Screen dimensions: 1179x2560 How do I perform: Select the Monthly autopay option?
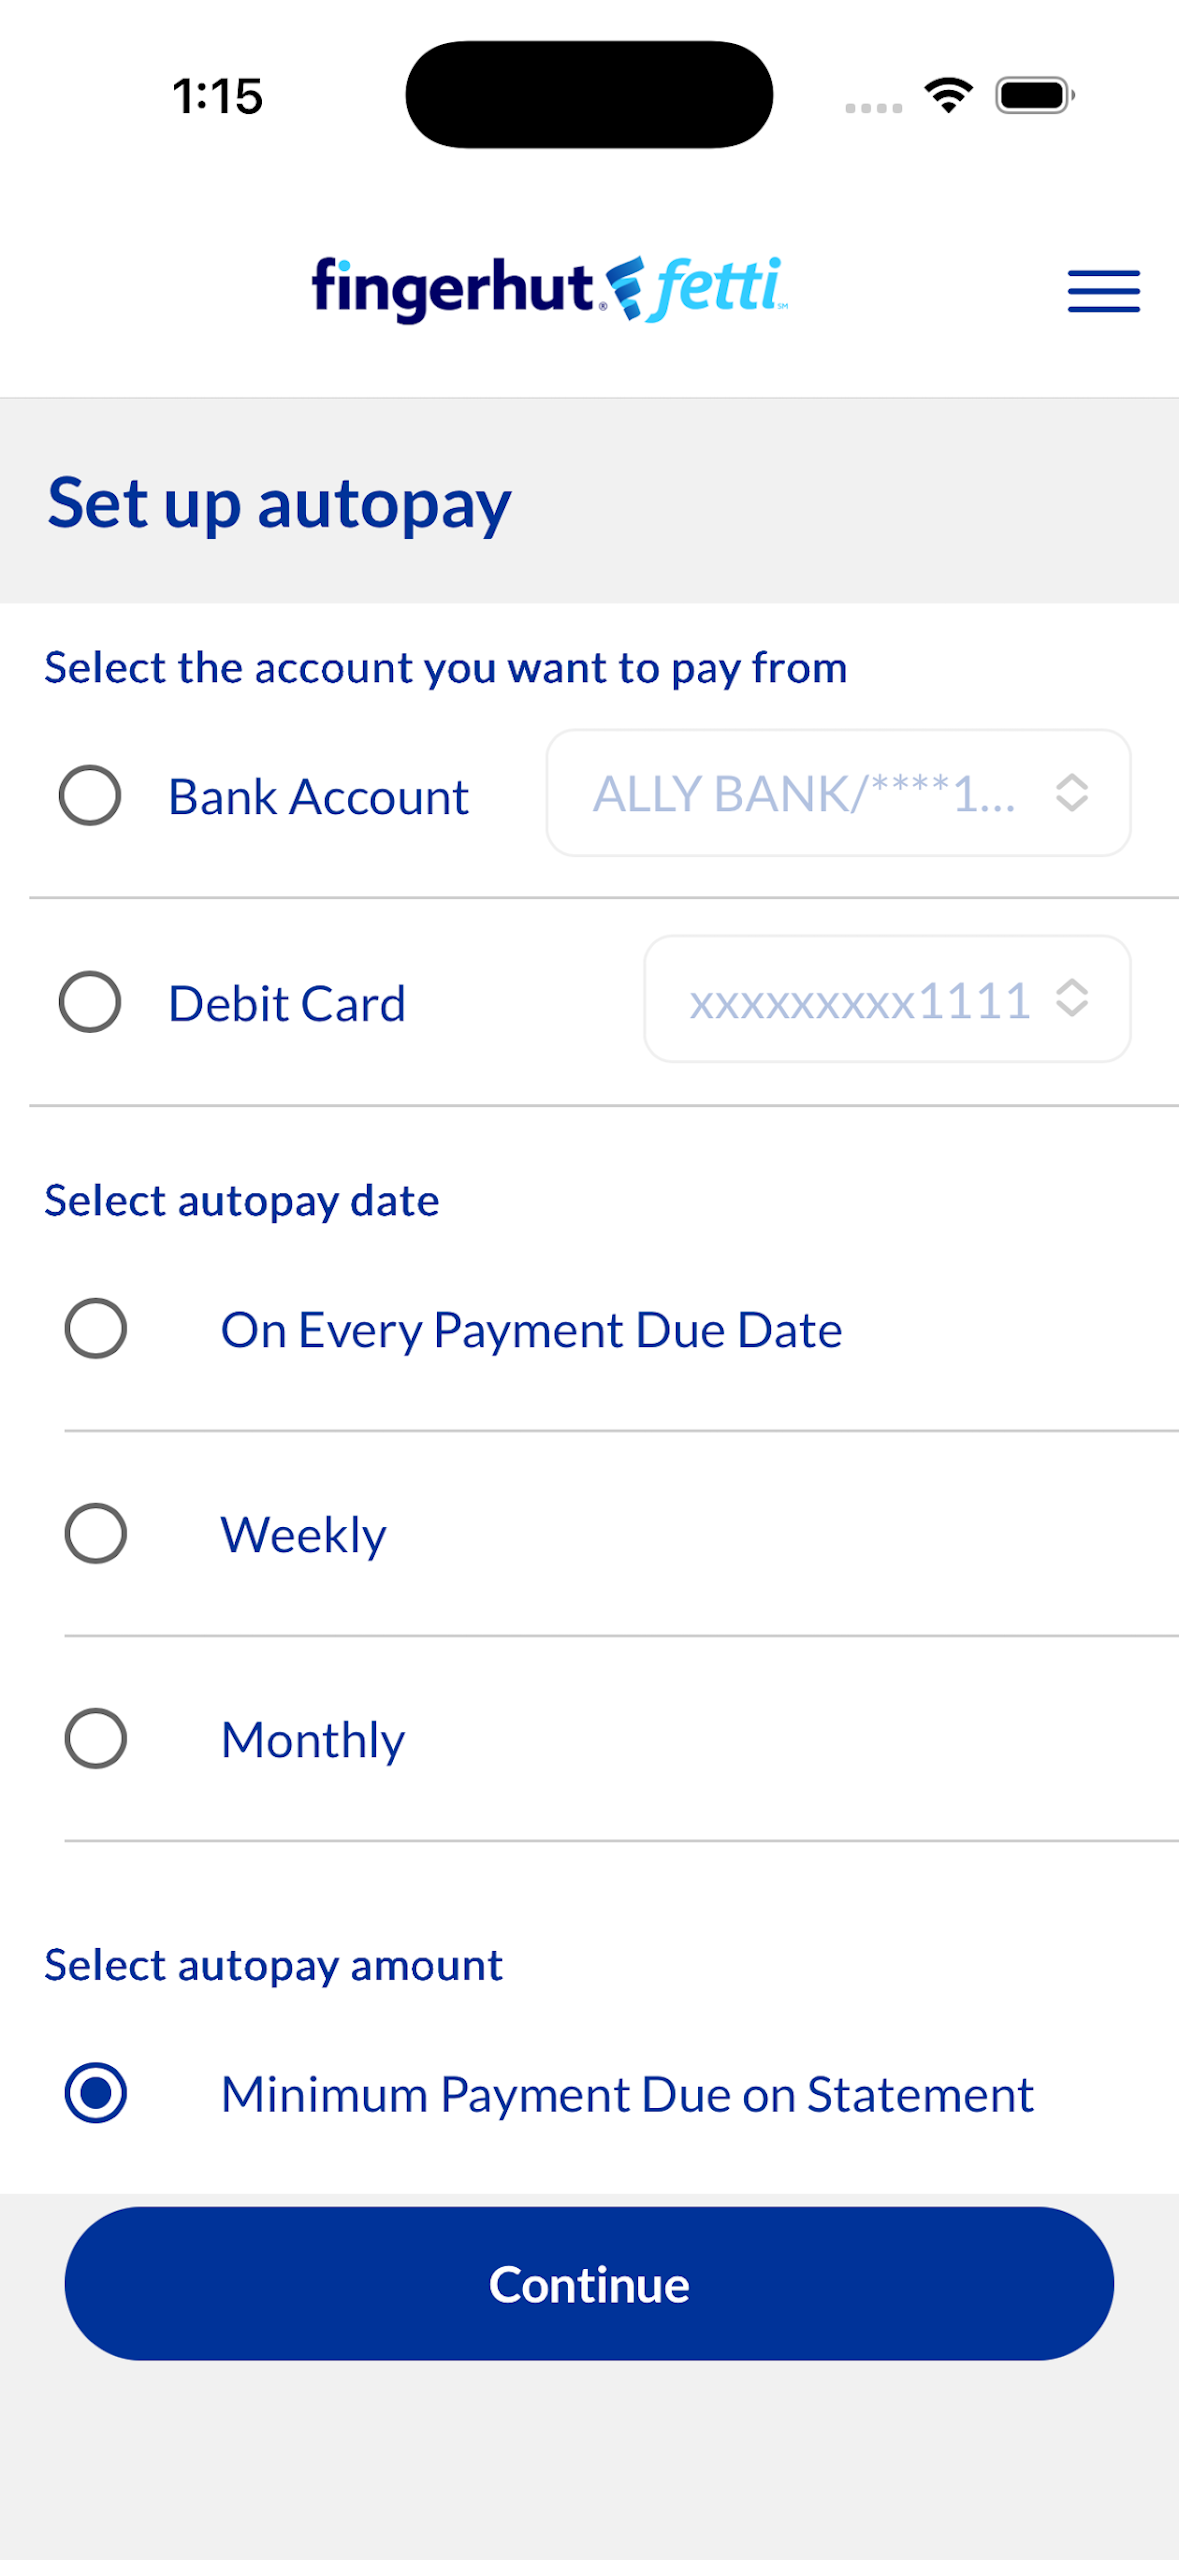[96, 1739]
